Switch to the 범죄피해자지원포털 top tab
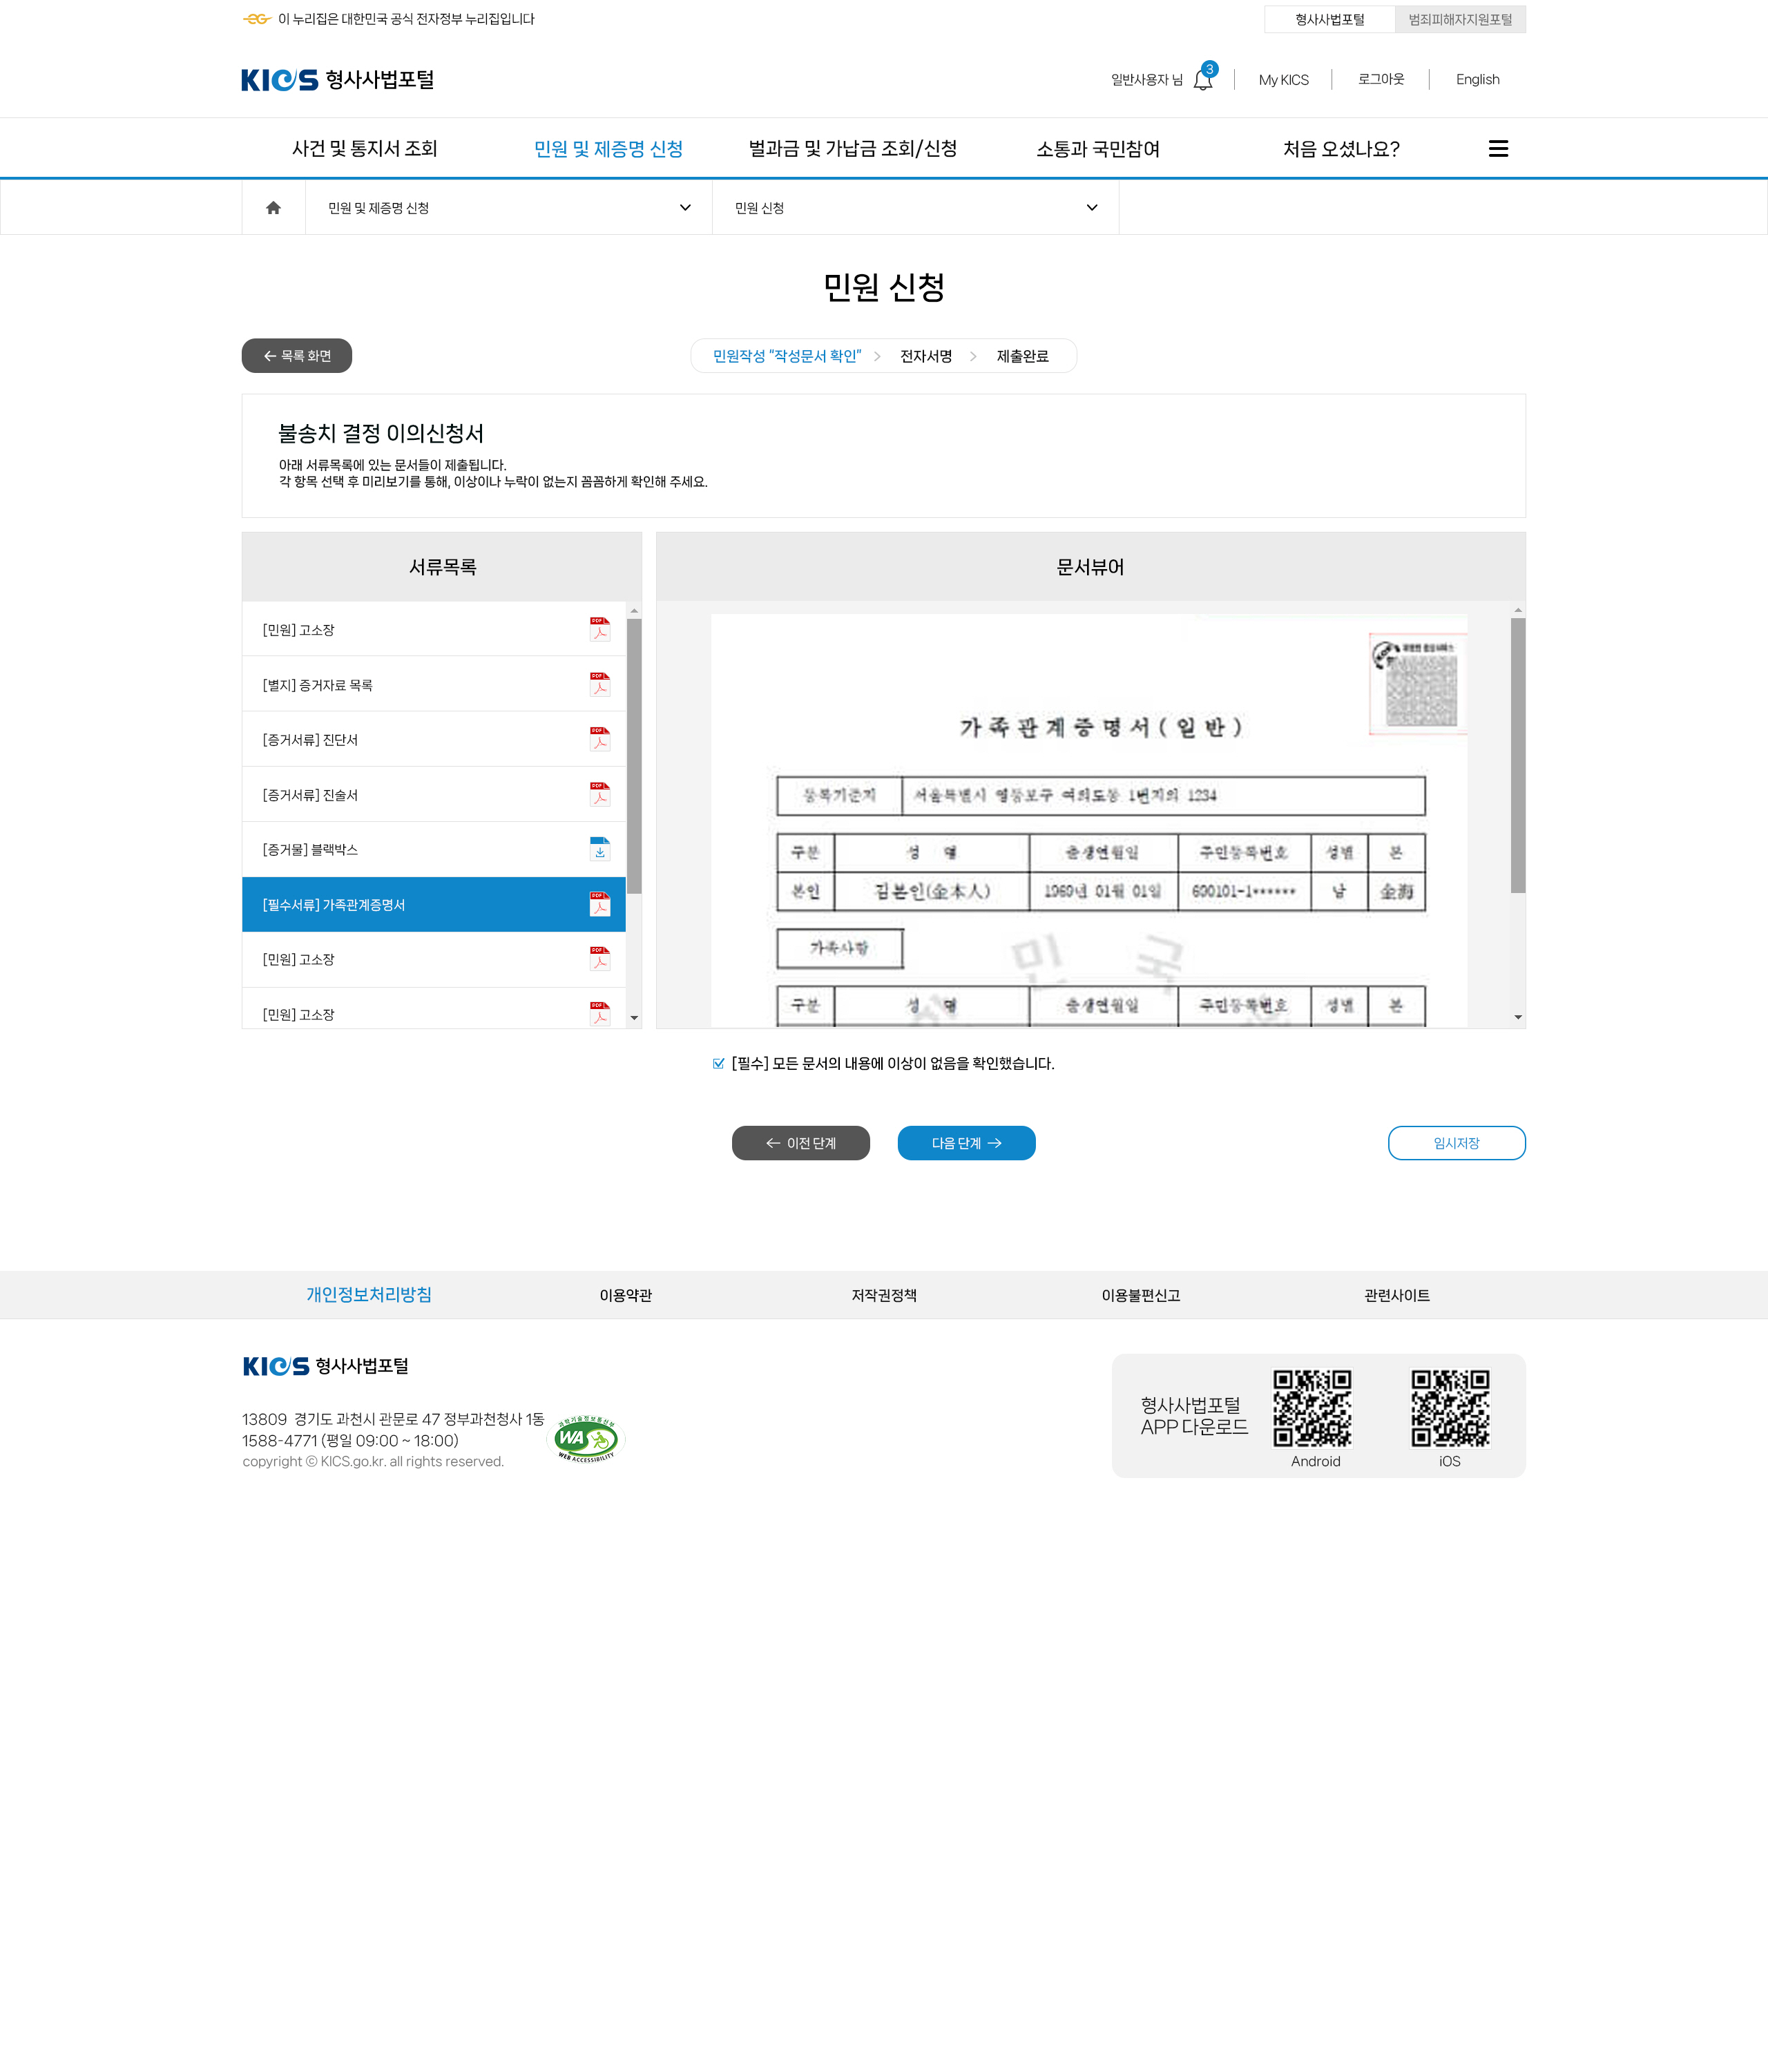Image resolution: width=1768 pixels, height=2072 pixels. coord(1460,19)
